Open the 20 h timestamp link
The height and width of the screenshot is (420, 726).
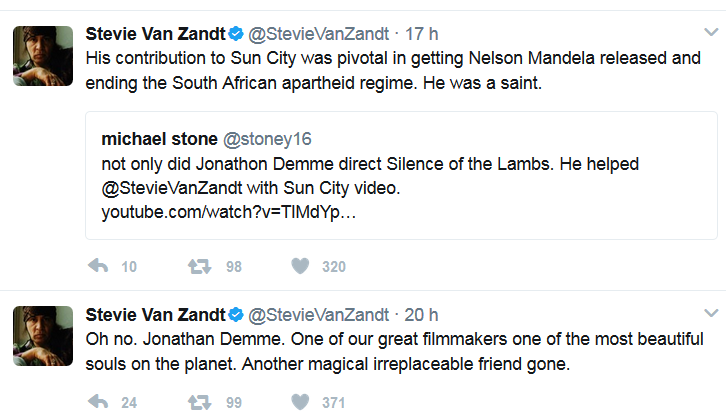point(421,315)
